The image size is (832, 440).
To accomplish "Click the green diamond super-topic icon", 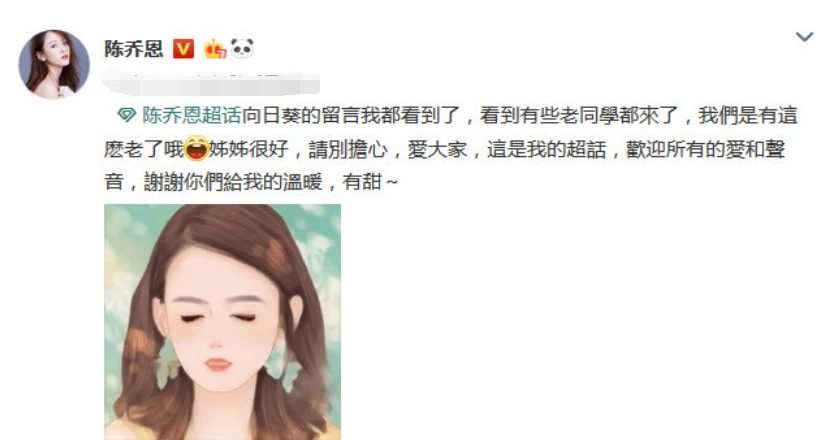I will pos(126,115).
